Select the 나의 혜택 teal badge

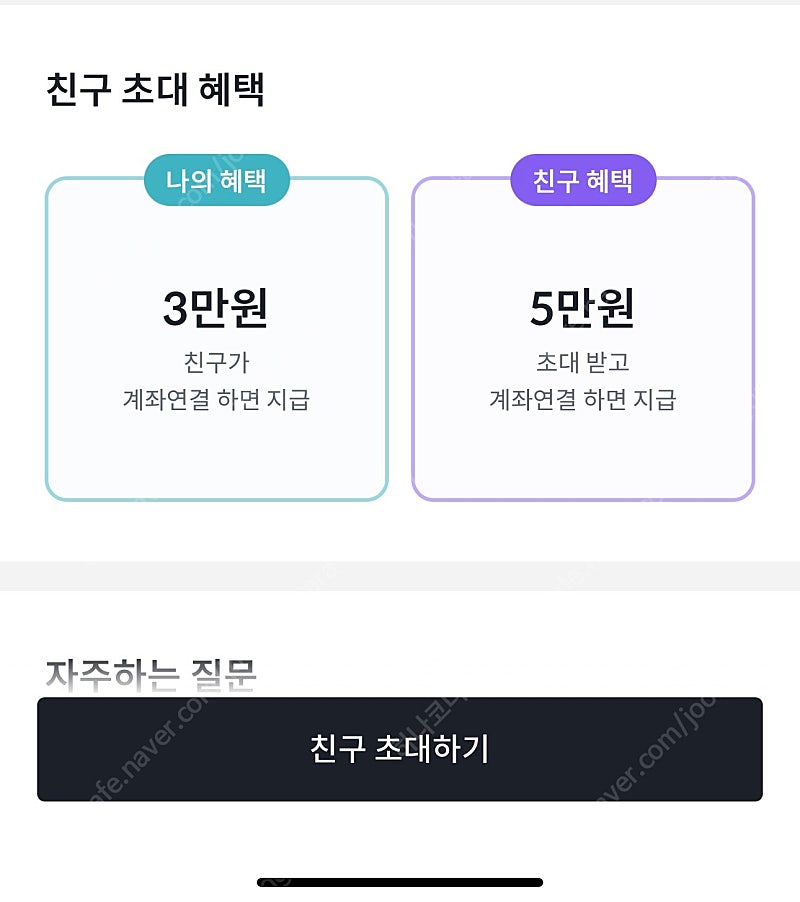pos(217,180)
